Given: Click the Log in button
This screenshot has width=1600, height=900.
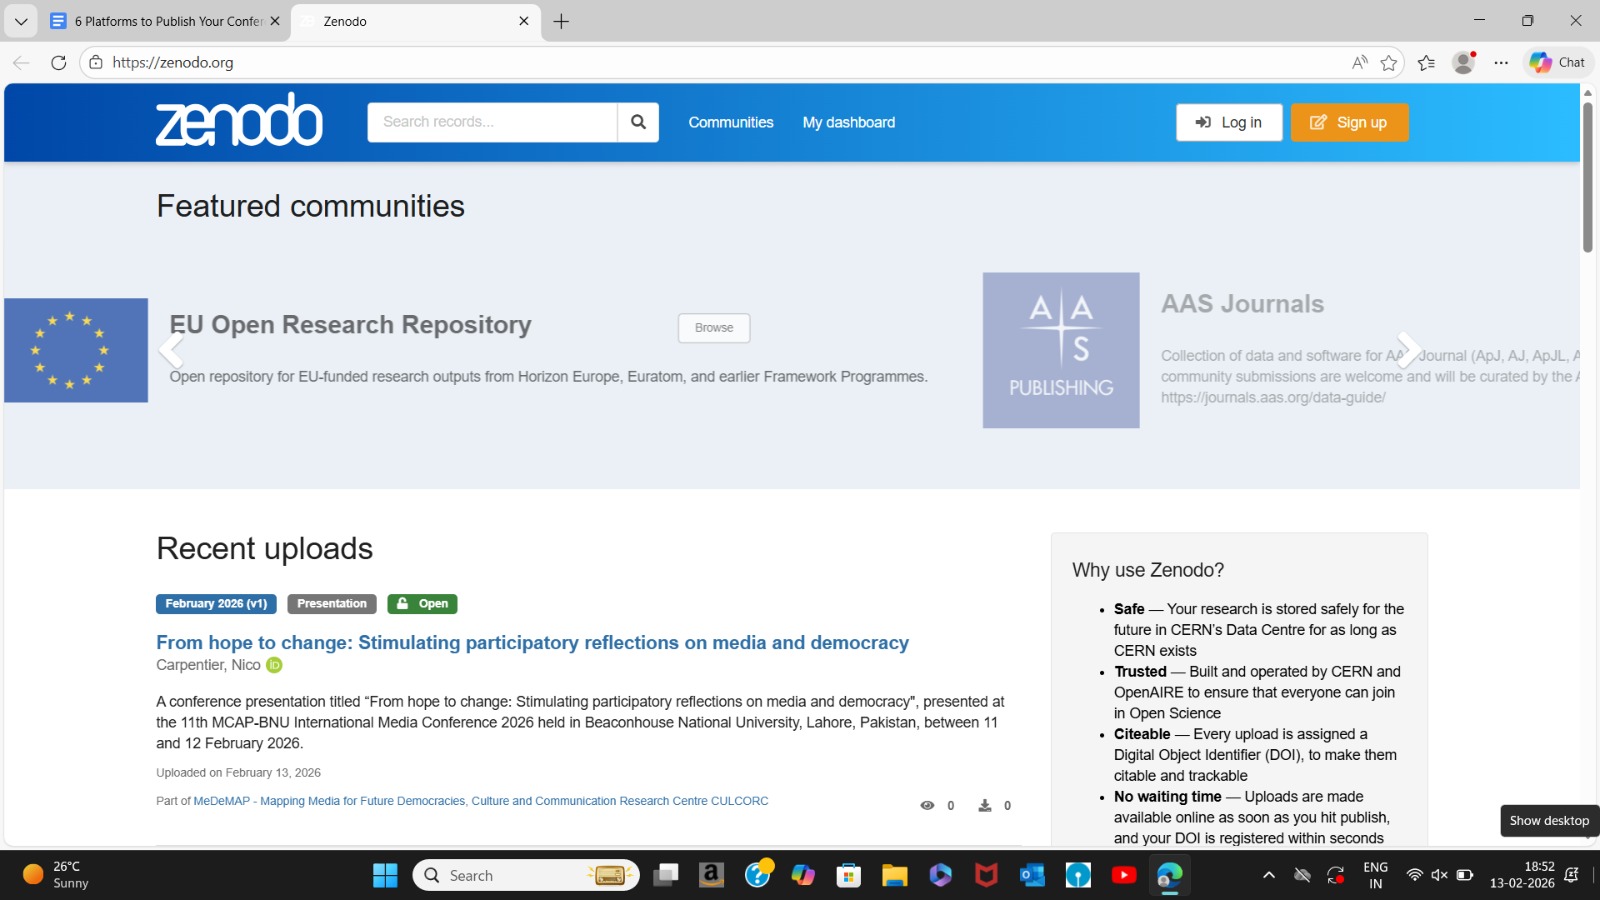Looking at the screenshot, I should (x=1229, y=122).
